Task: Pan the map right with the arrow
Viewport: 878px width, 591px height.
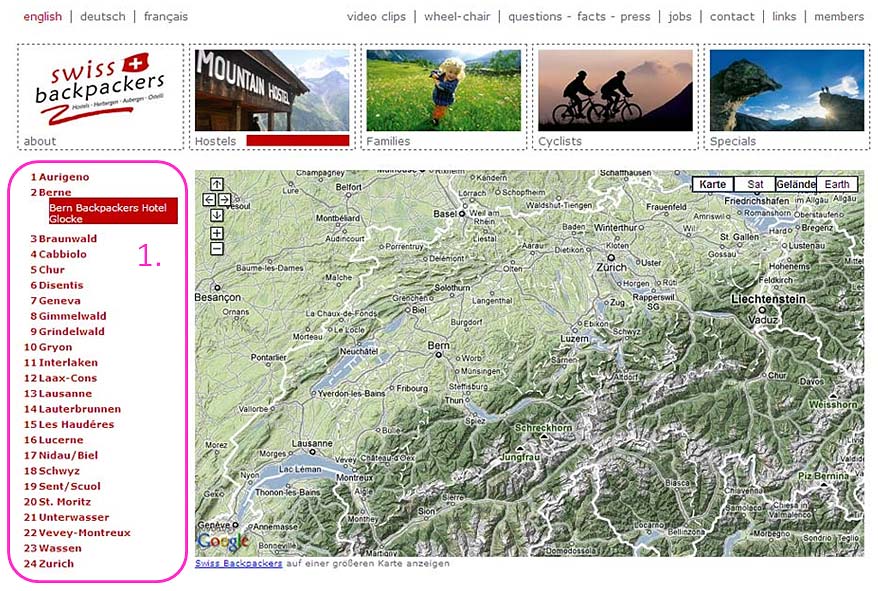Action: click(225, 200)
